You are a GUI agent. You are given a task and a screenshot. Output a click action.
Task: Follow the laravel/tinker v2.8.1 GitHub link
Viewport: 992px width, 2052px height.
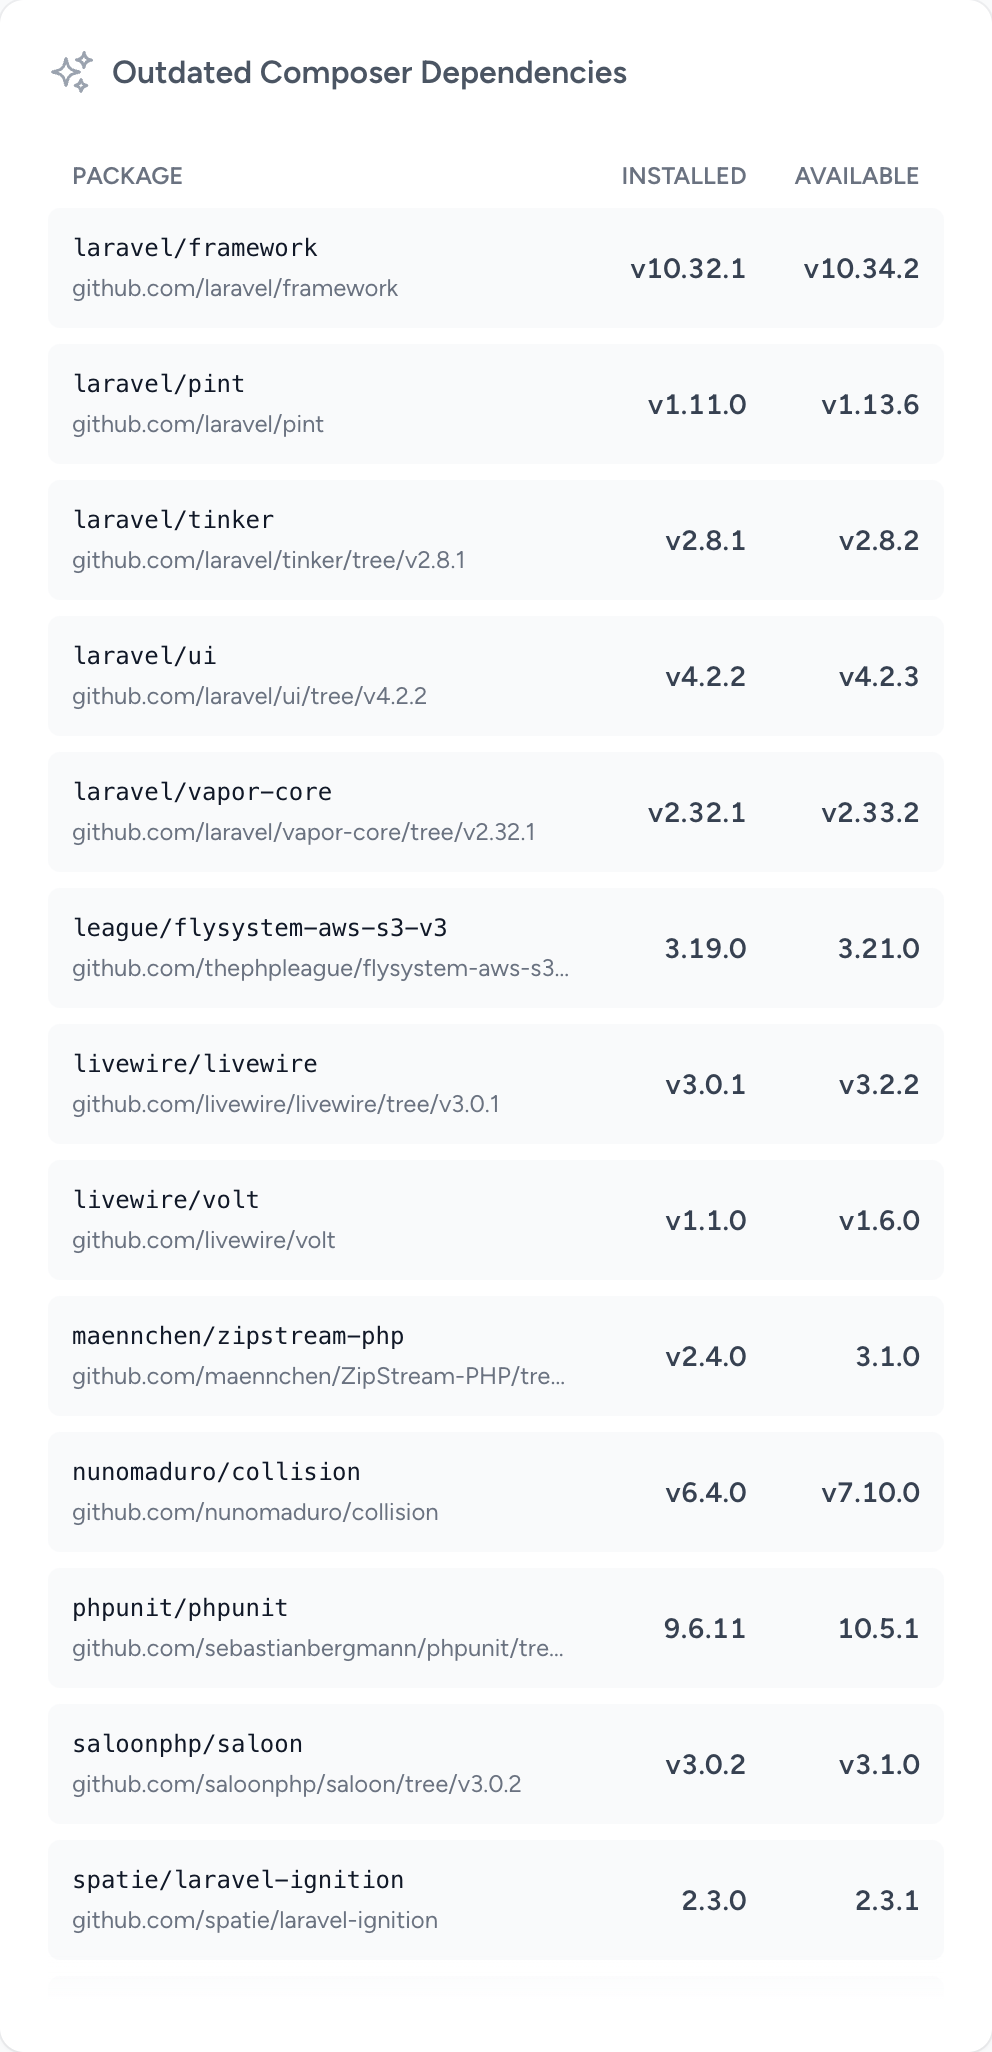268,560
